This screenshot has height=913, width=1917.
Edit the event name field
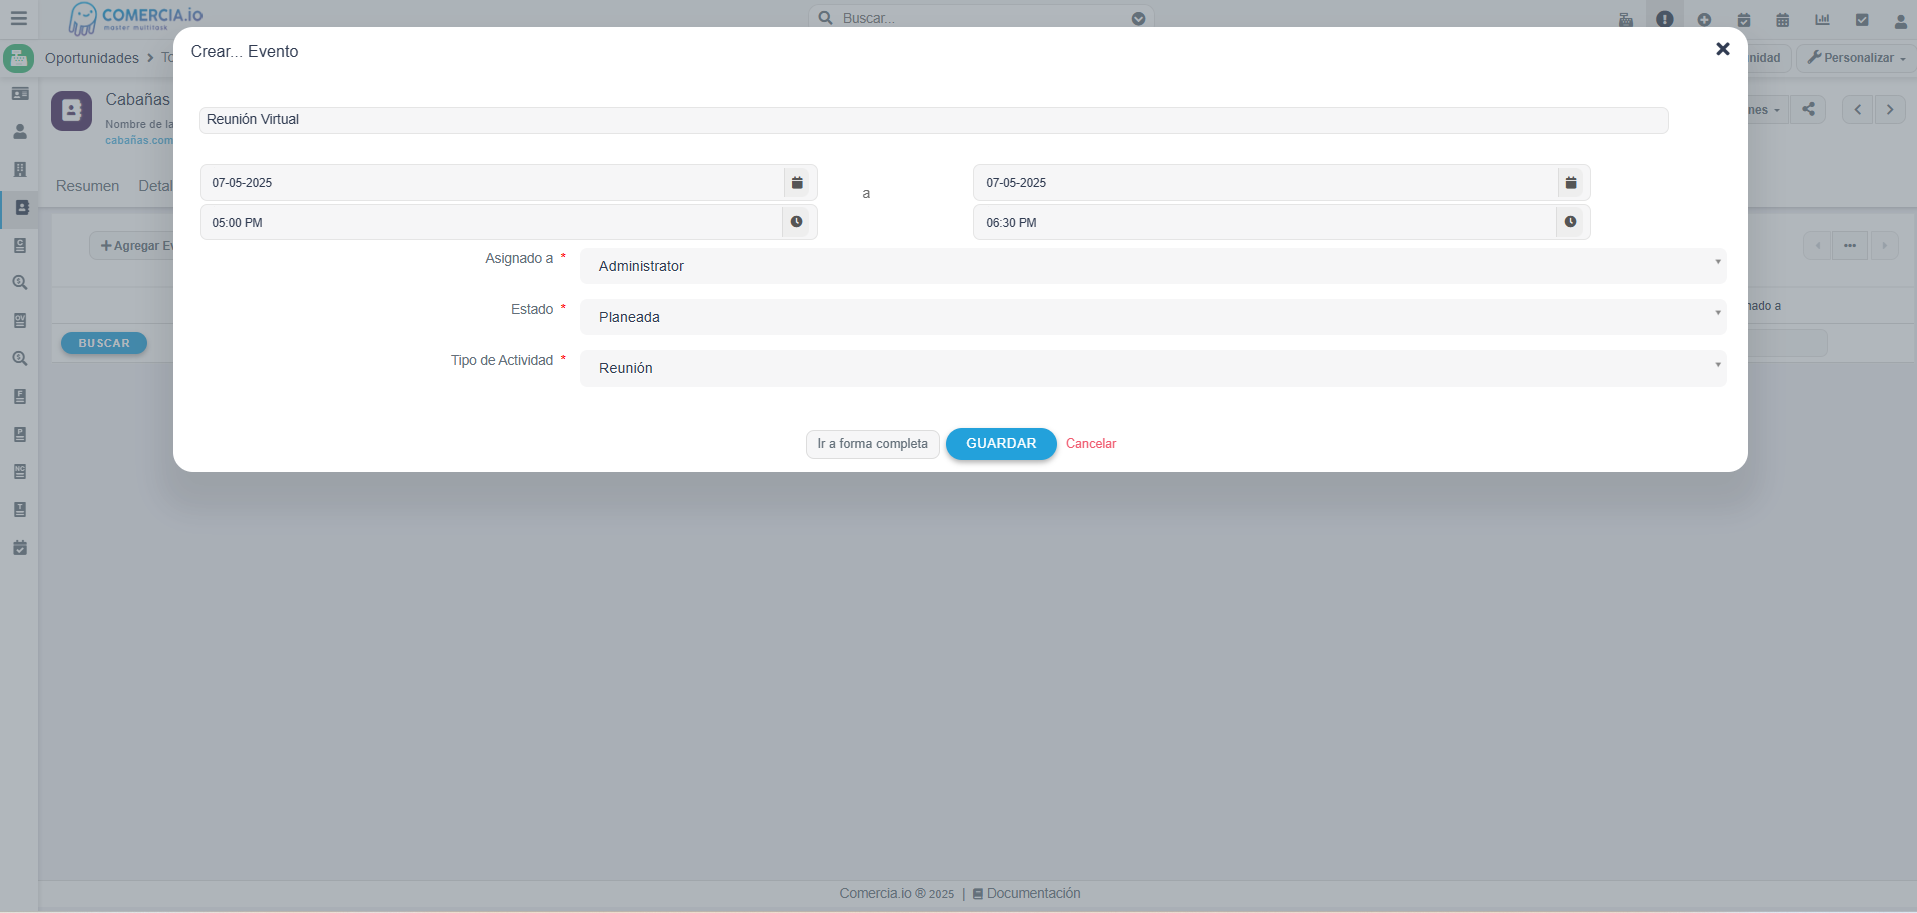(932, 120)
